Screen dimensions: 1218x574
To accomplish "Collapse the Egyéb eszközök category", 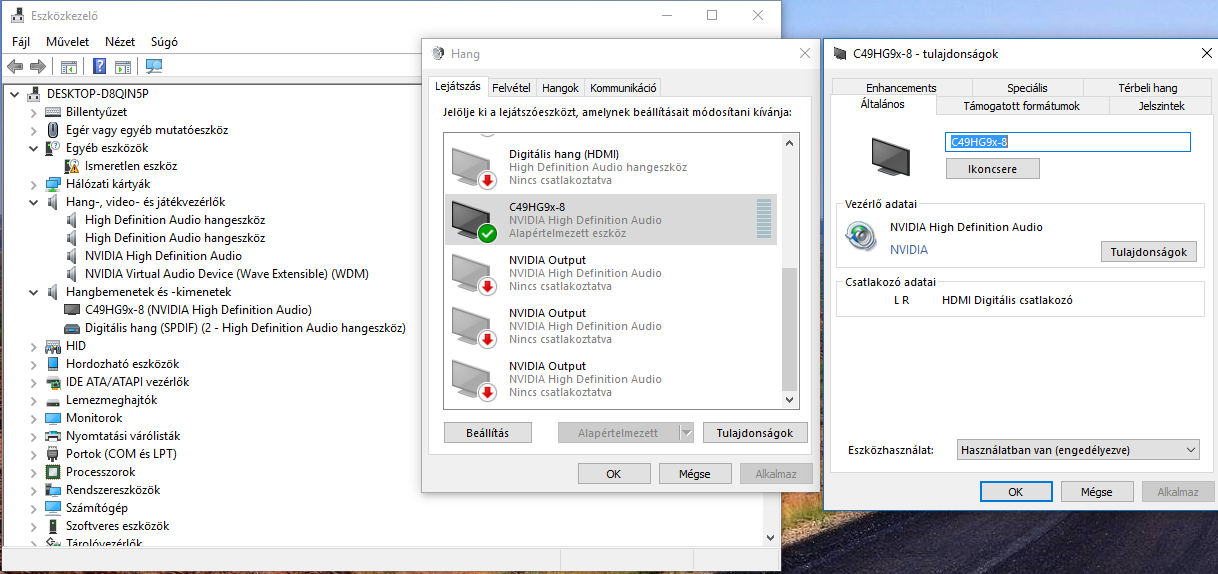I will click(x=33, y=148).
